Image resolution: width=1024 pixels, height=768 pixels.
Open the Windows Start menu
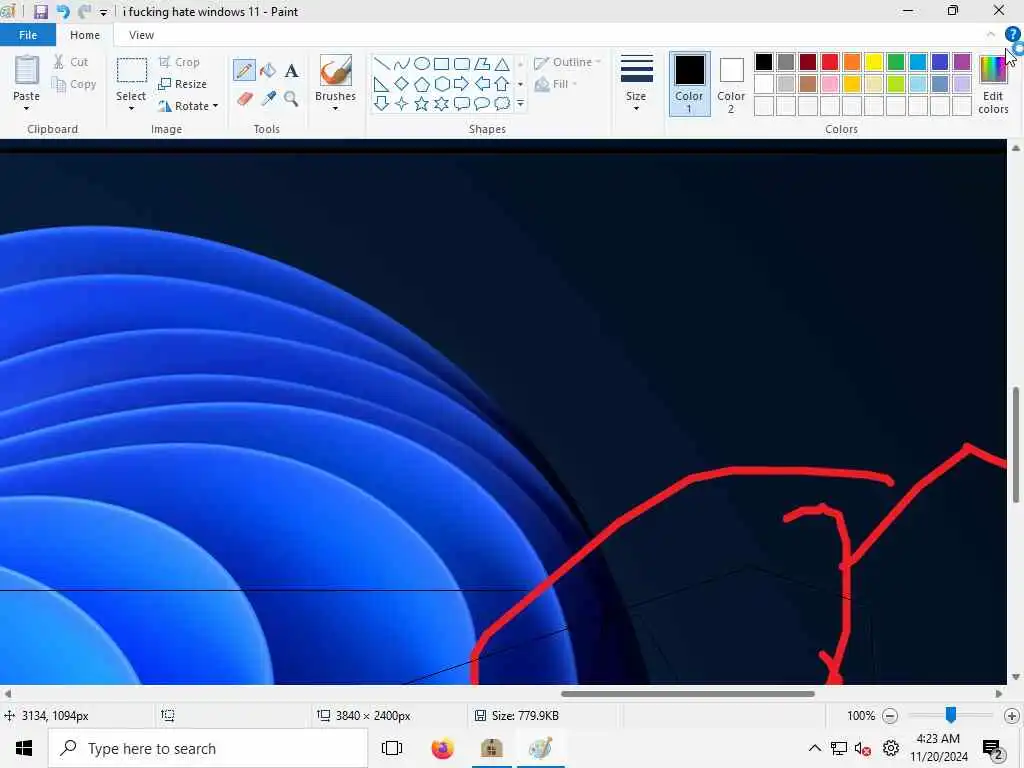click(24, 748)
